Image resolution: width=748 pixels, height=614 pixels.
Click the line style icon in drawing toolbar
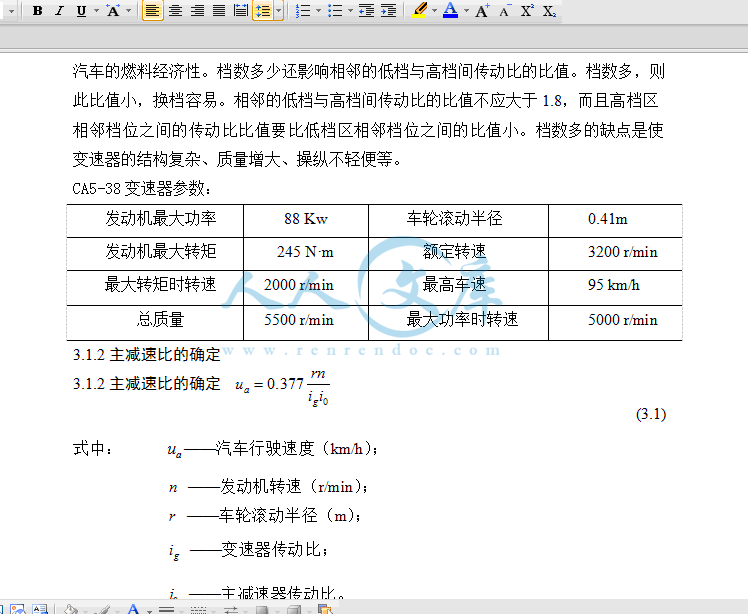[x=166, y=609]
